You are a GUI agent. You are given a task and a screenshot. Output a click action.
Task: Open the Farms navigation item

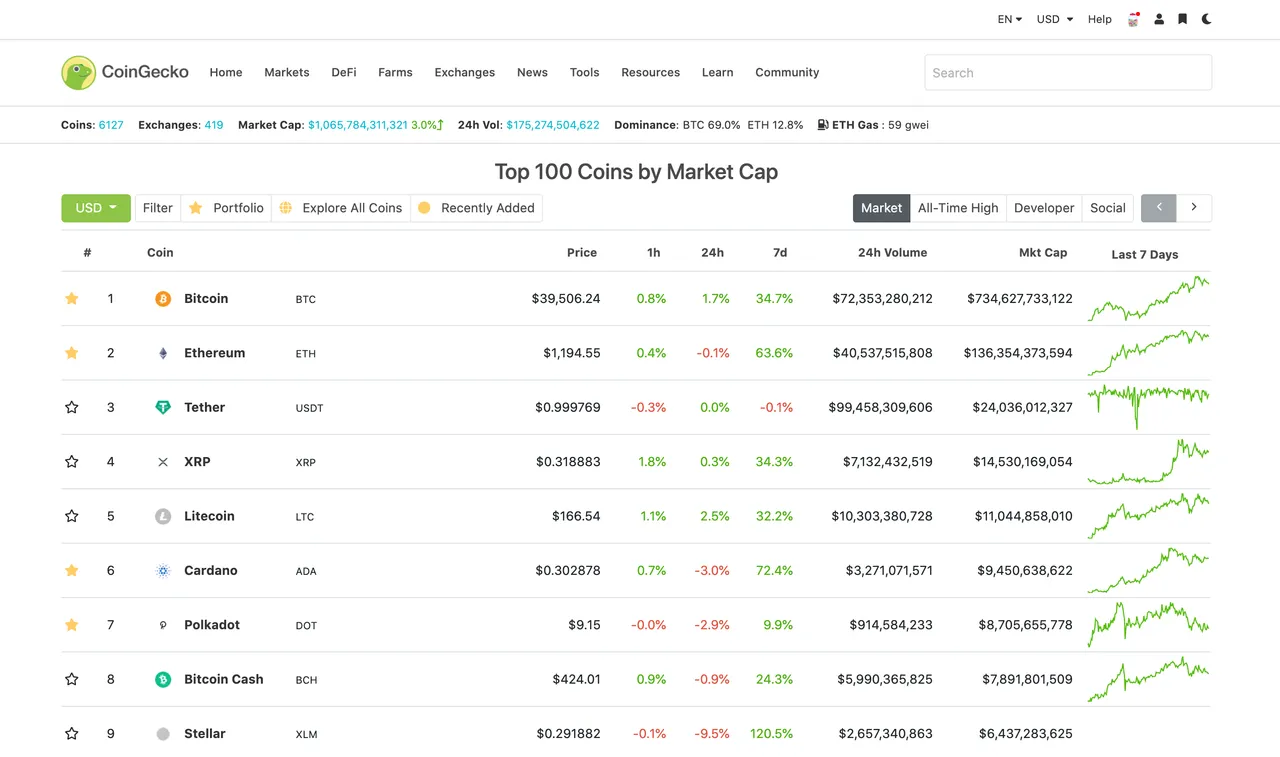tap(395, 72)
